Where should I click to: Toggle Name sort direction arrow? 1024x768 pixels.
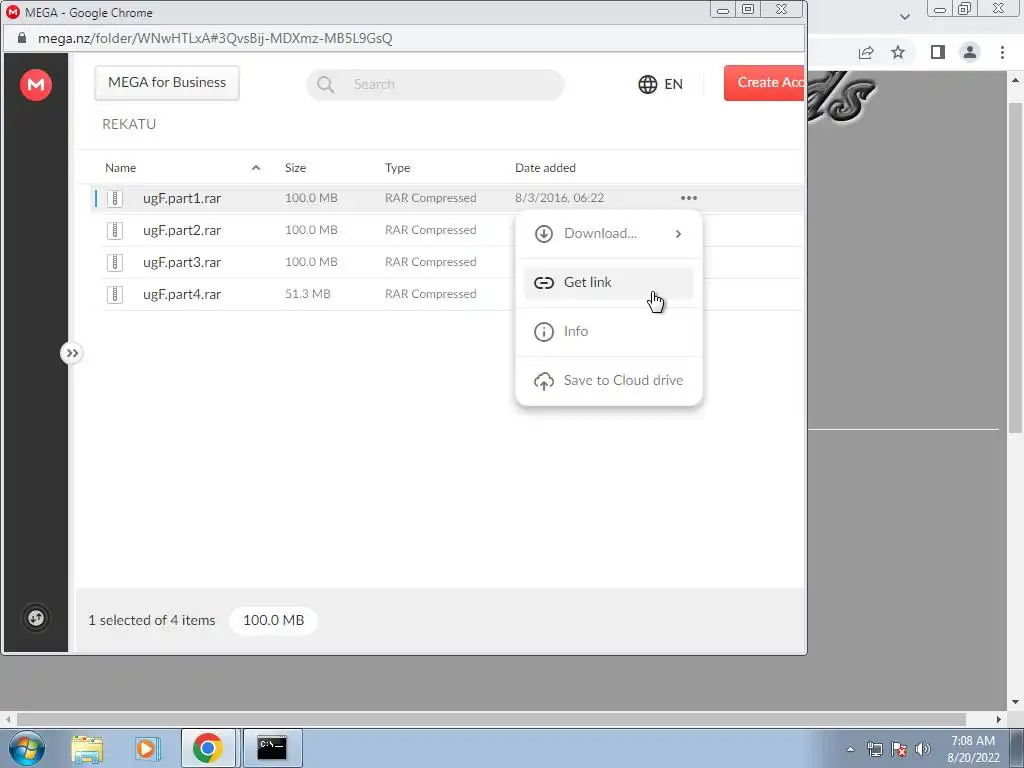[256, 168]
